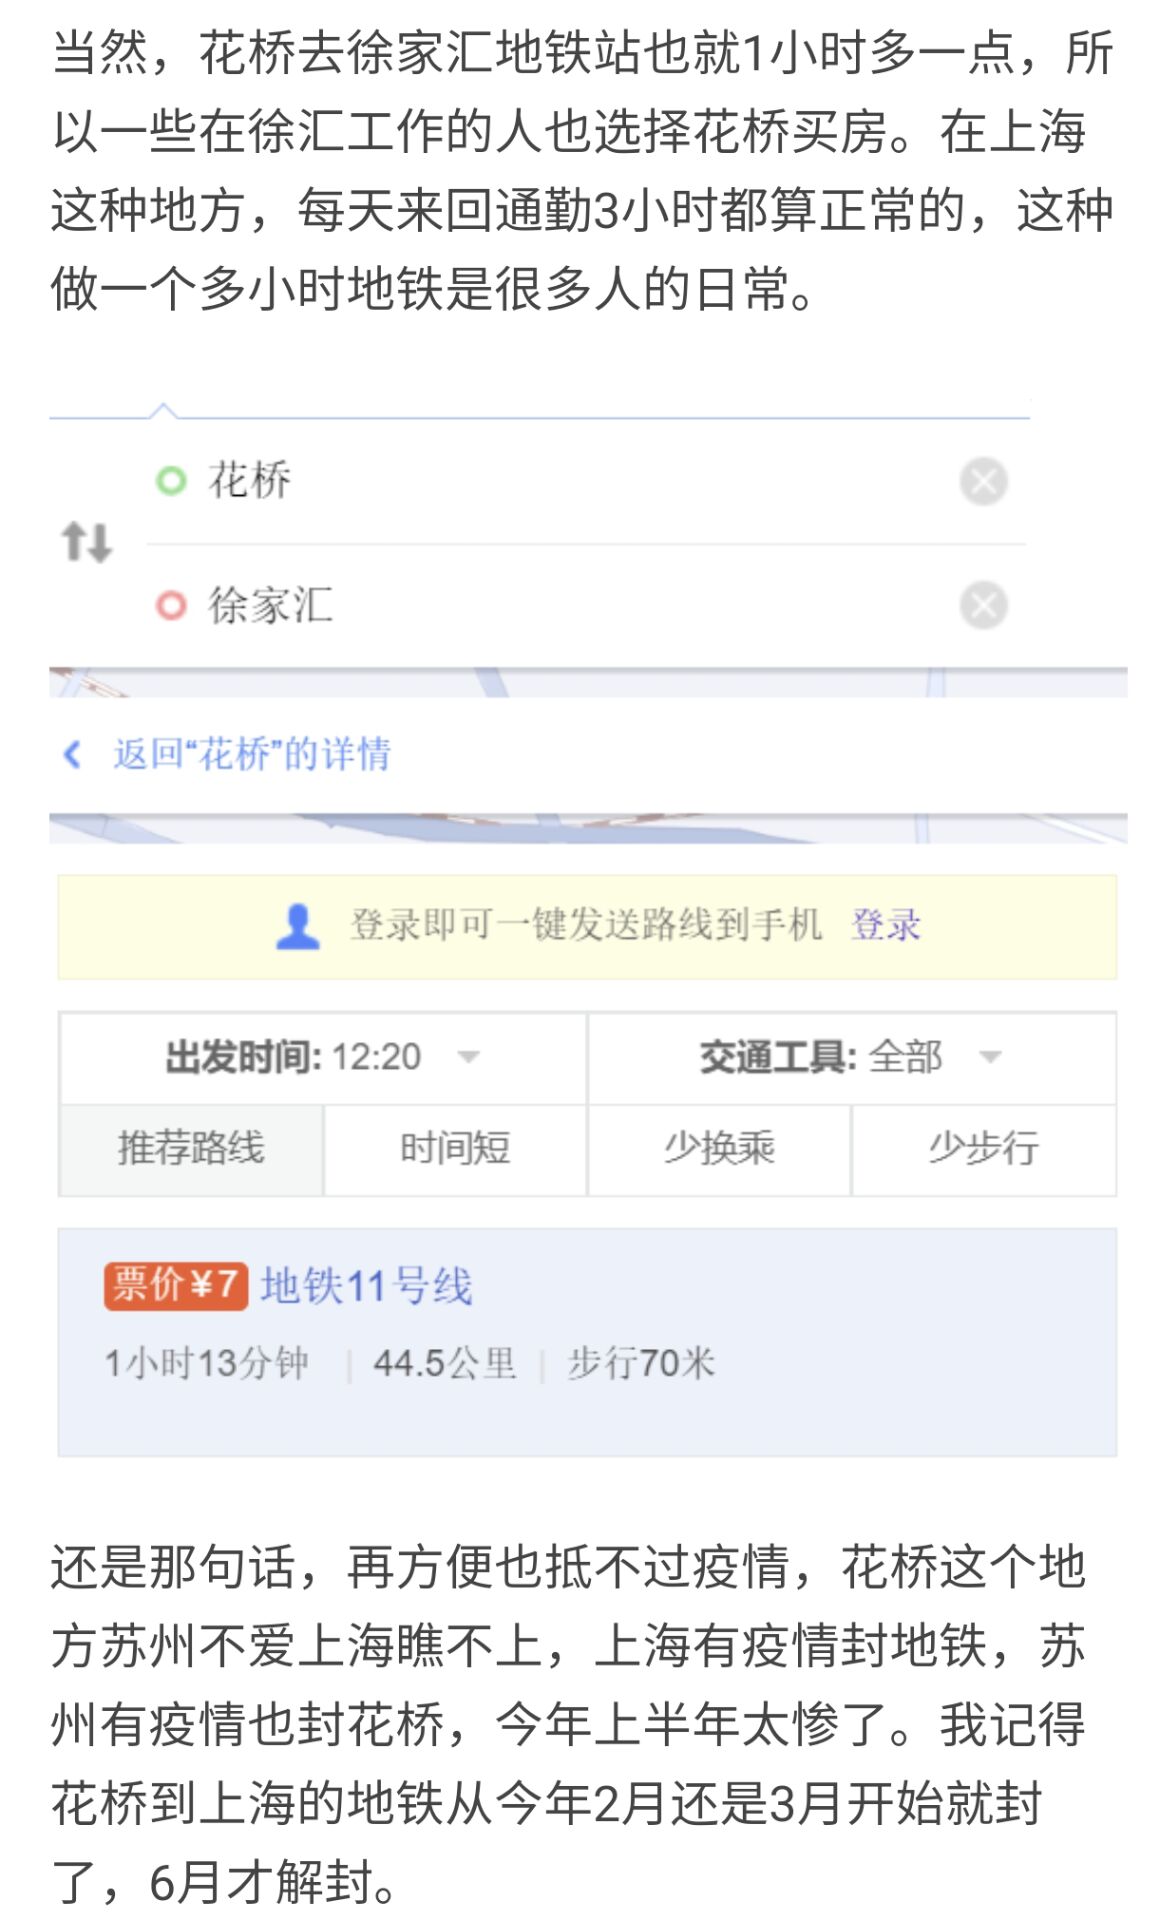Click the green origin marker circle
The width and height of the screenshot is (1174, 1920).
[x=171, y=481]
